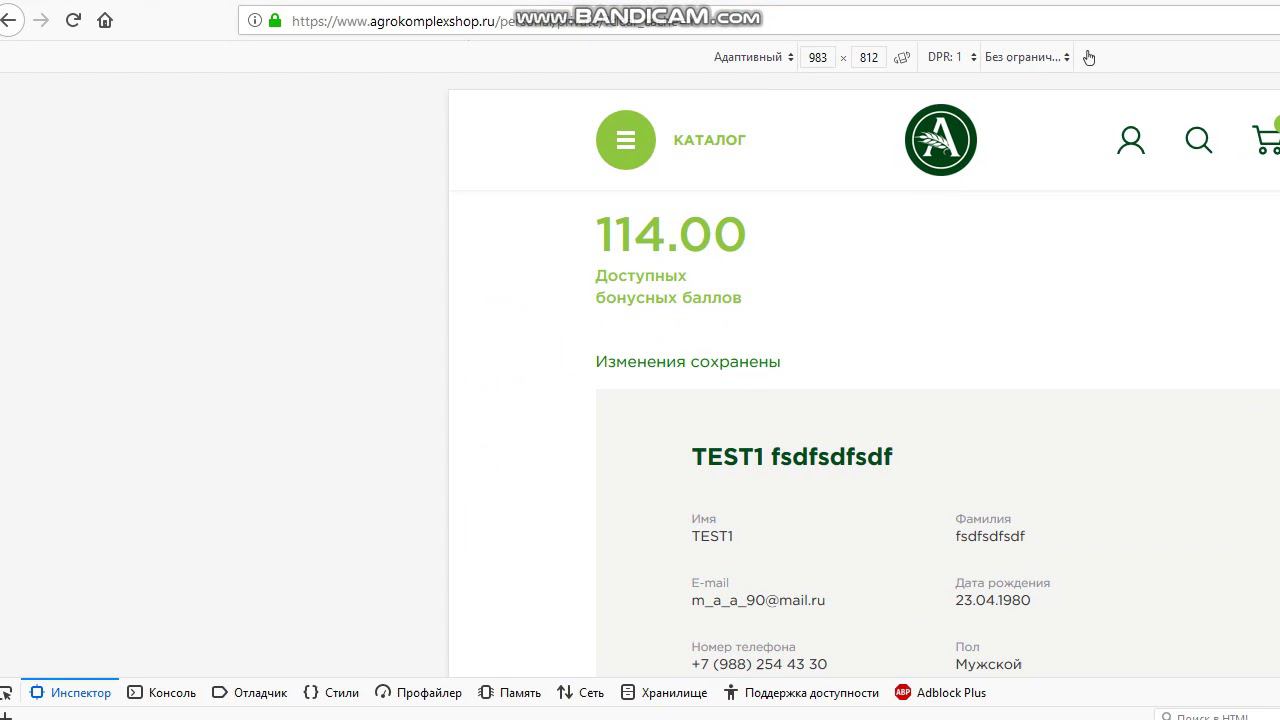Click the viewport width field showing 983
This screenshot has height=720, width=1280.
(818, 57)
